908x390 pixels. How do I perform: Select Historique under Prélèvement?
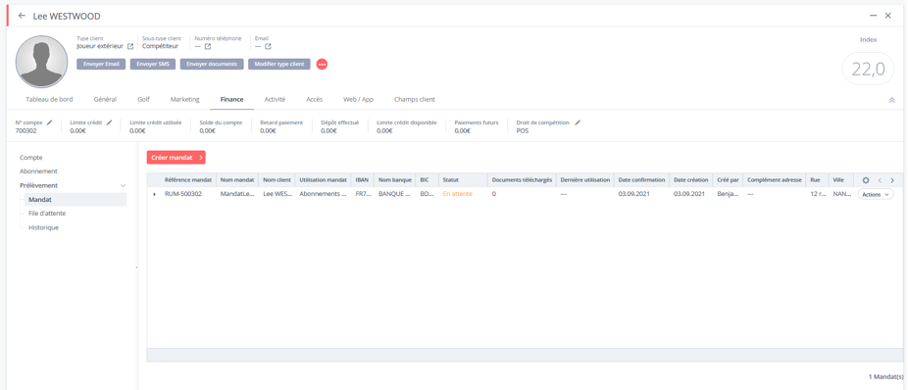pyautogui.click(x=43, y=228)
